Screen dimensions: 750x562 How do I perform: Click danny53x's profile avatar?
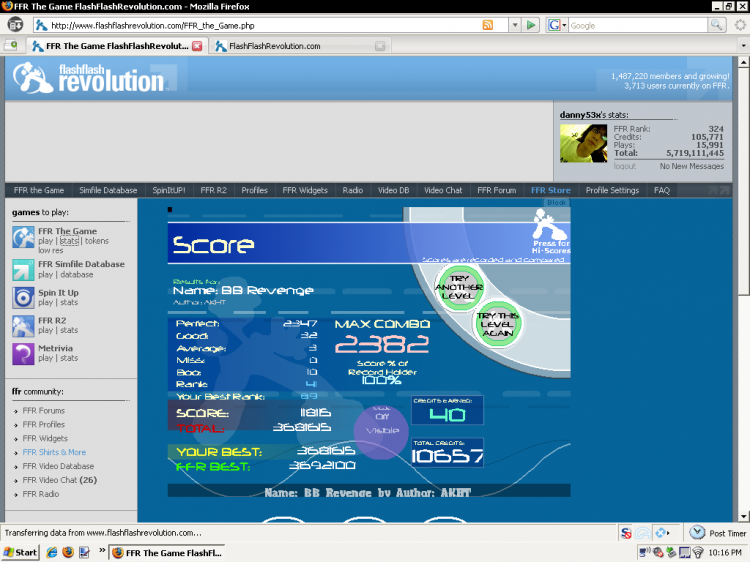click(584, 143)
